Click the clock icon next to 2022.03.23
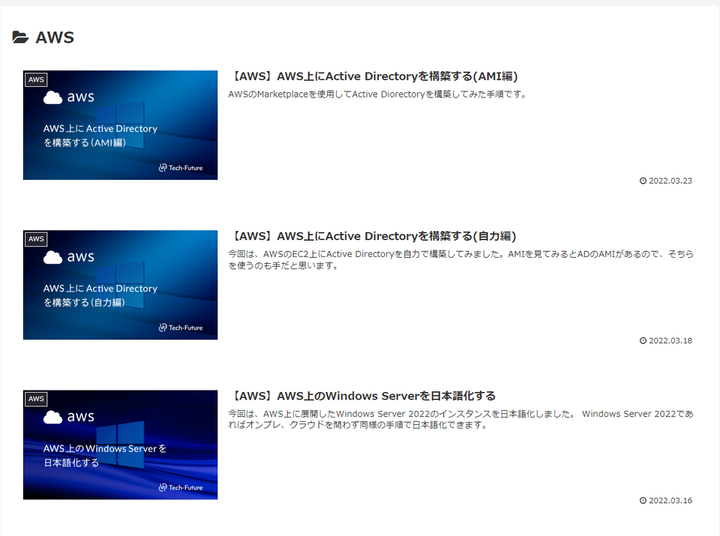This screenshot has width=720, height=536. 643,181
